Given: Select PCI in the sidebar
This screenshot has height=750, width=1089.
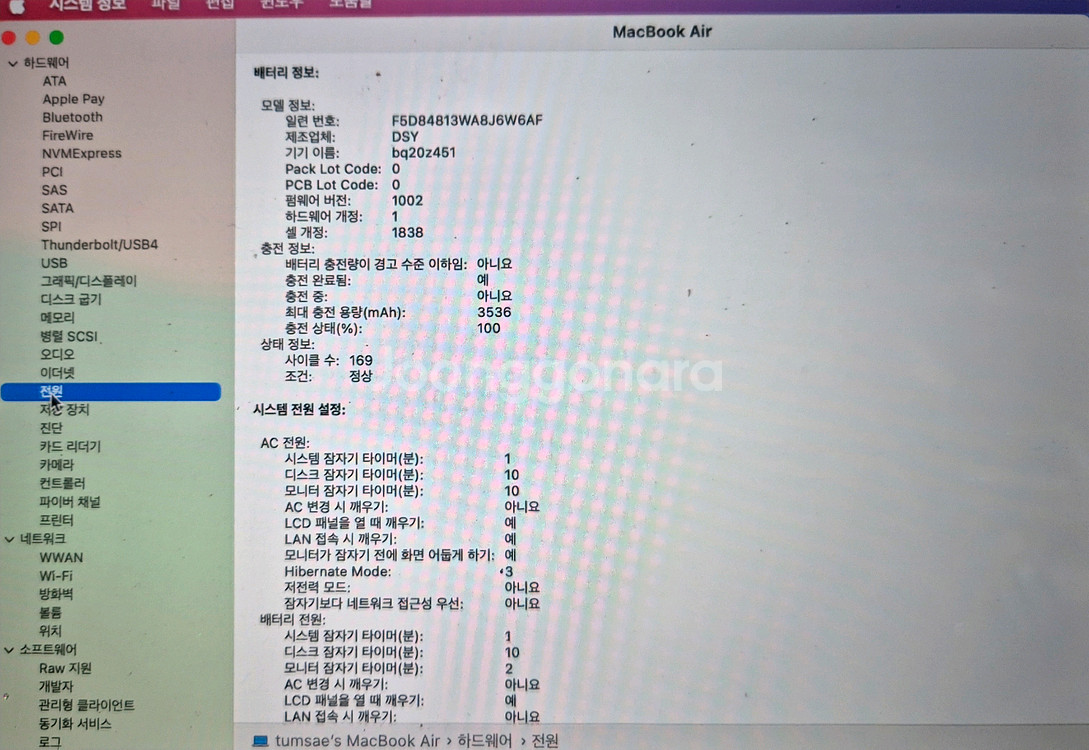Looking at the screenshot, I should click(x=52, y=172).
